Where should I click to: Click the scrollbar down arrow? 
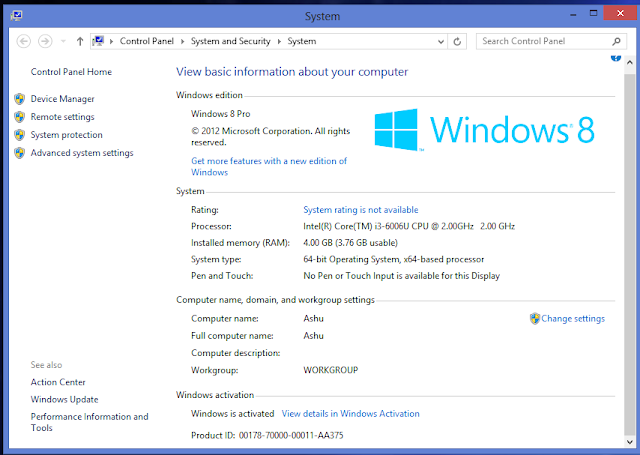(629, 441)
